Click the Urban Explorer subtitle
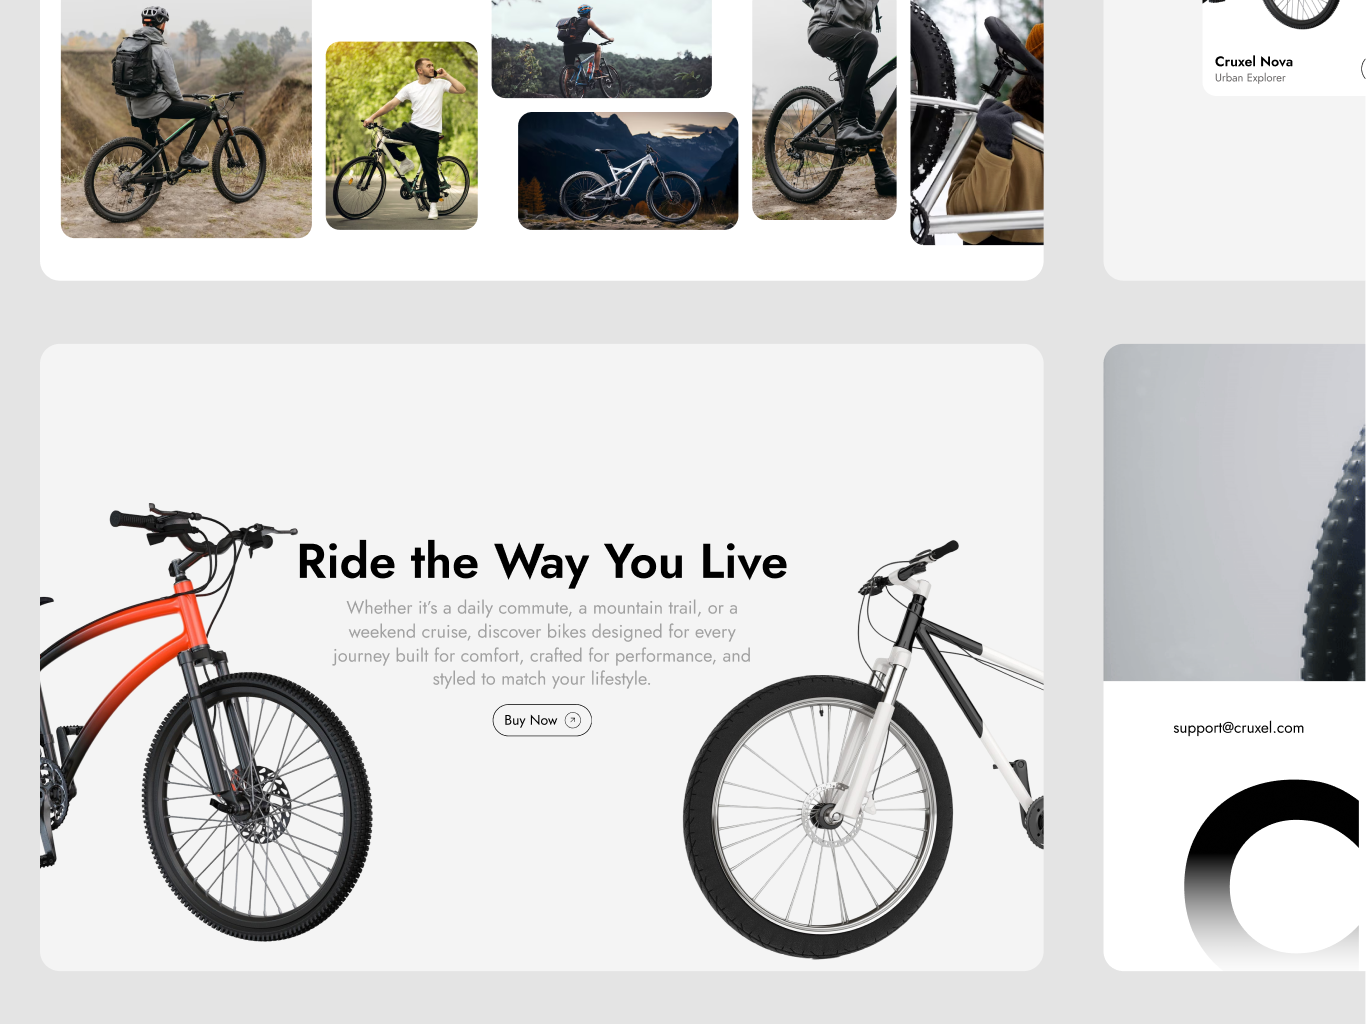Screen dimensions: 1366x1024 pos(1250,78)
